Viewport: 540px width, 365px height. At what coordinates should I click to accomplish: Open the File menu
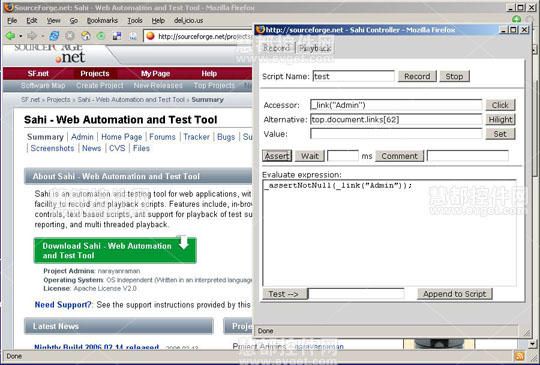coord(12,21)
